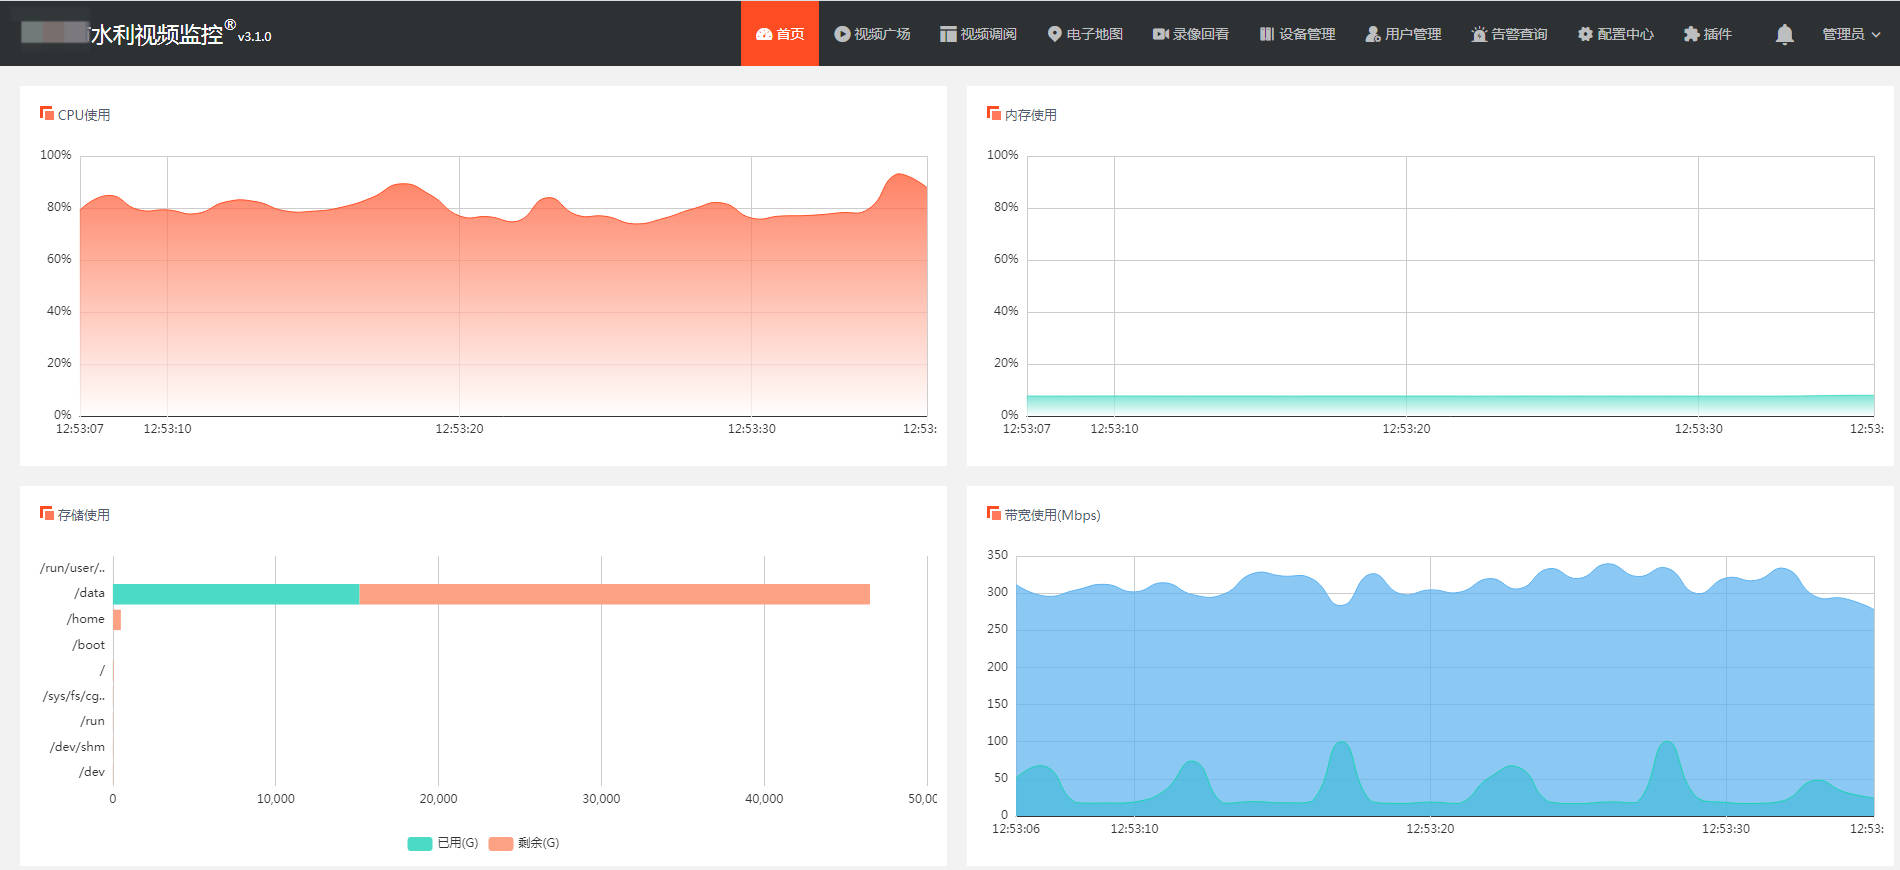Image resolution: width=1900 pixels, height=870 pixels.
Task: Open the 插件 plugins puzzle item
Action: [1707, 34]
